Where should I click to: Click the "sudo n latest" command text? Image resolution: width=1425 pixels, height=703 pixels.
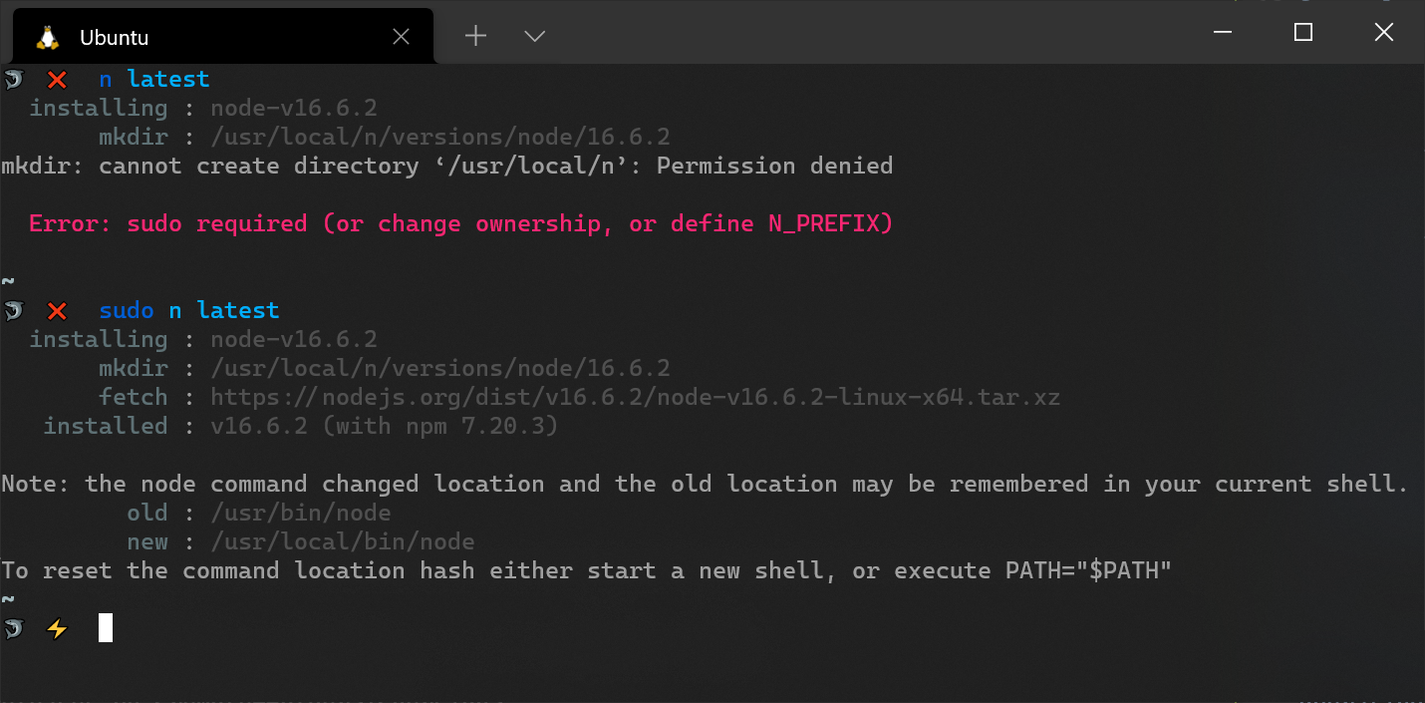(x=188, y=310)
